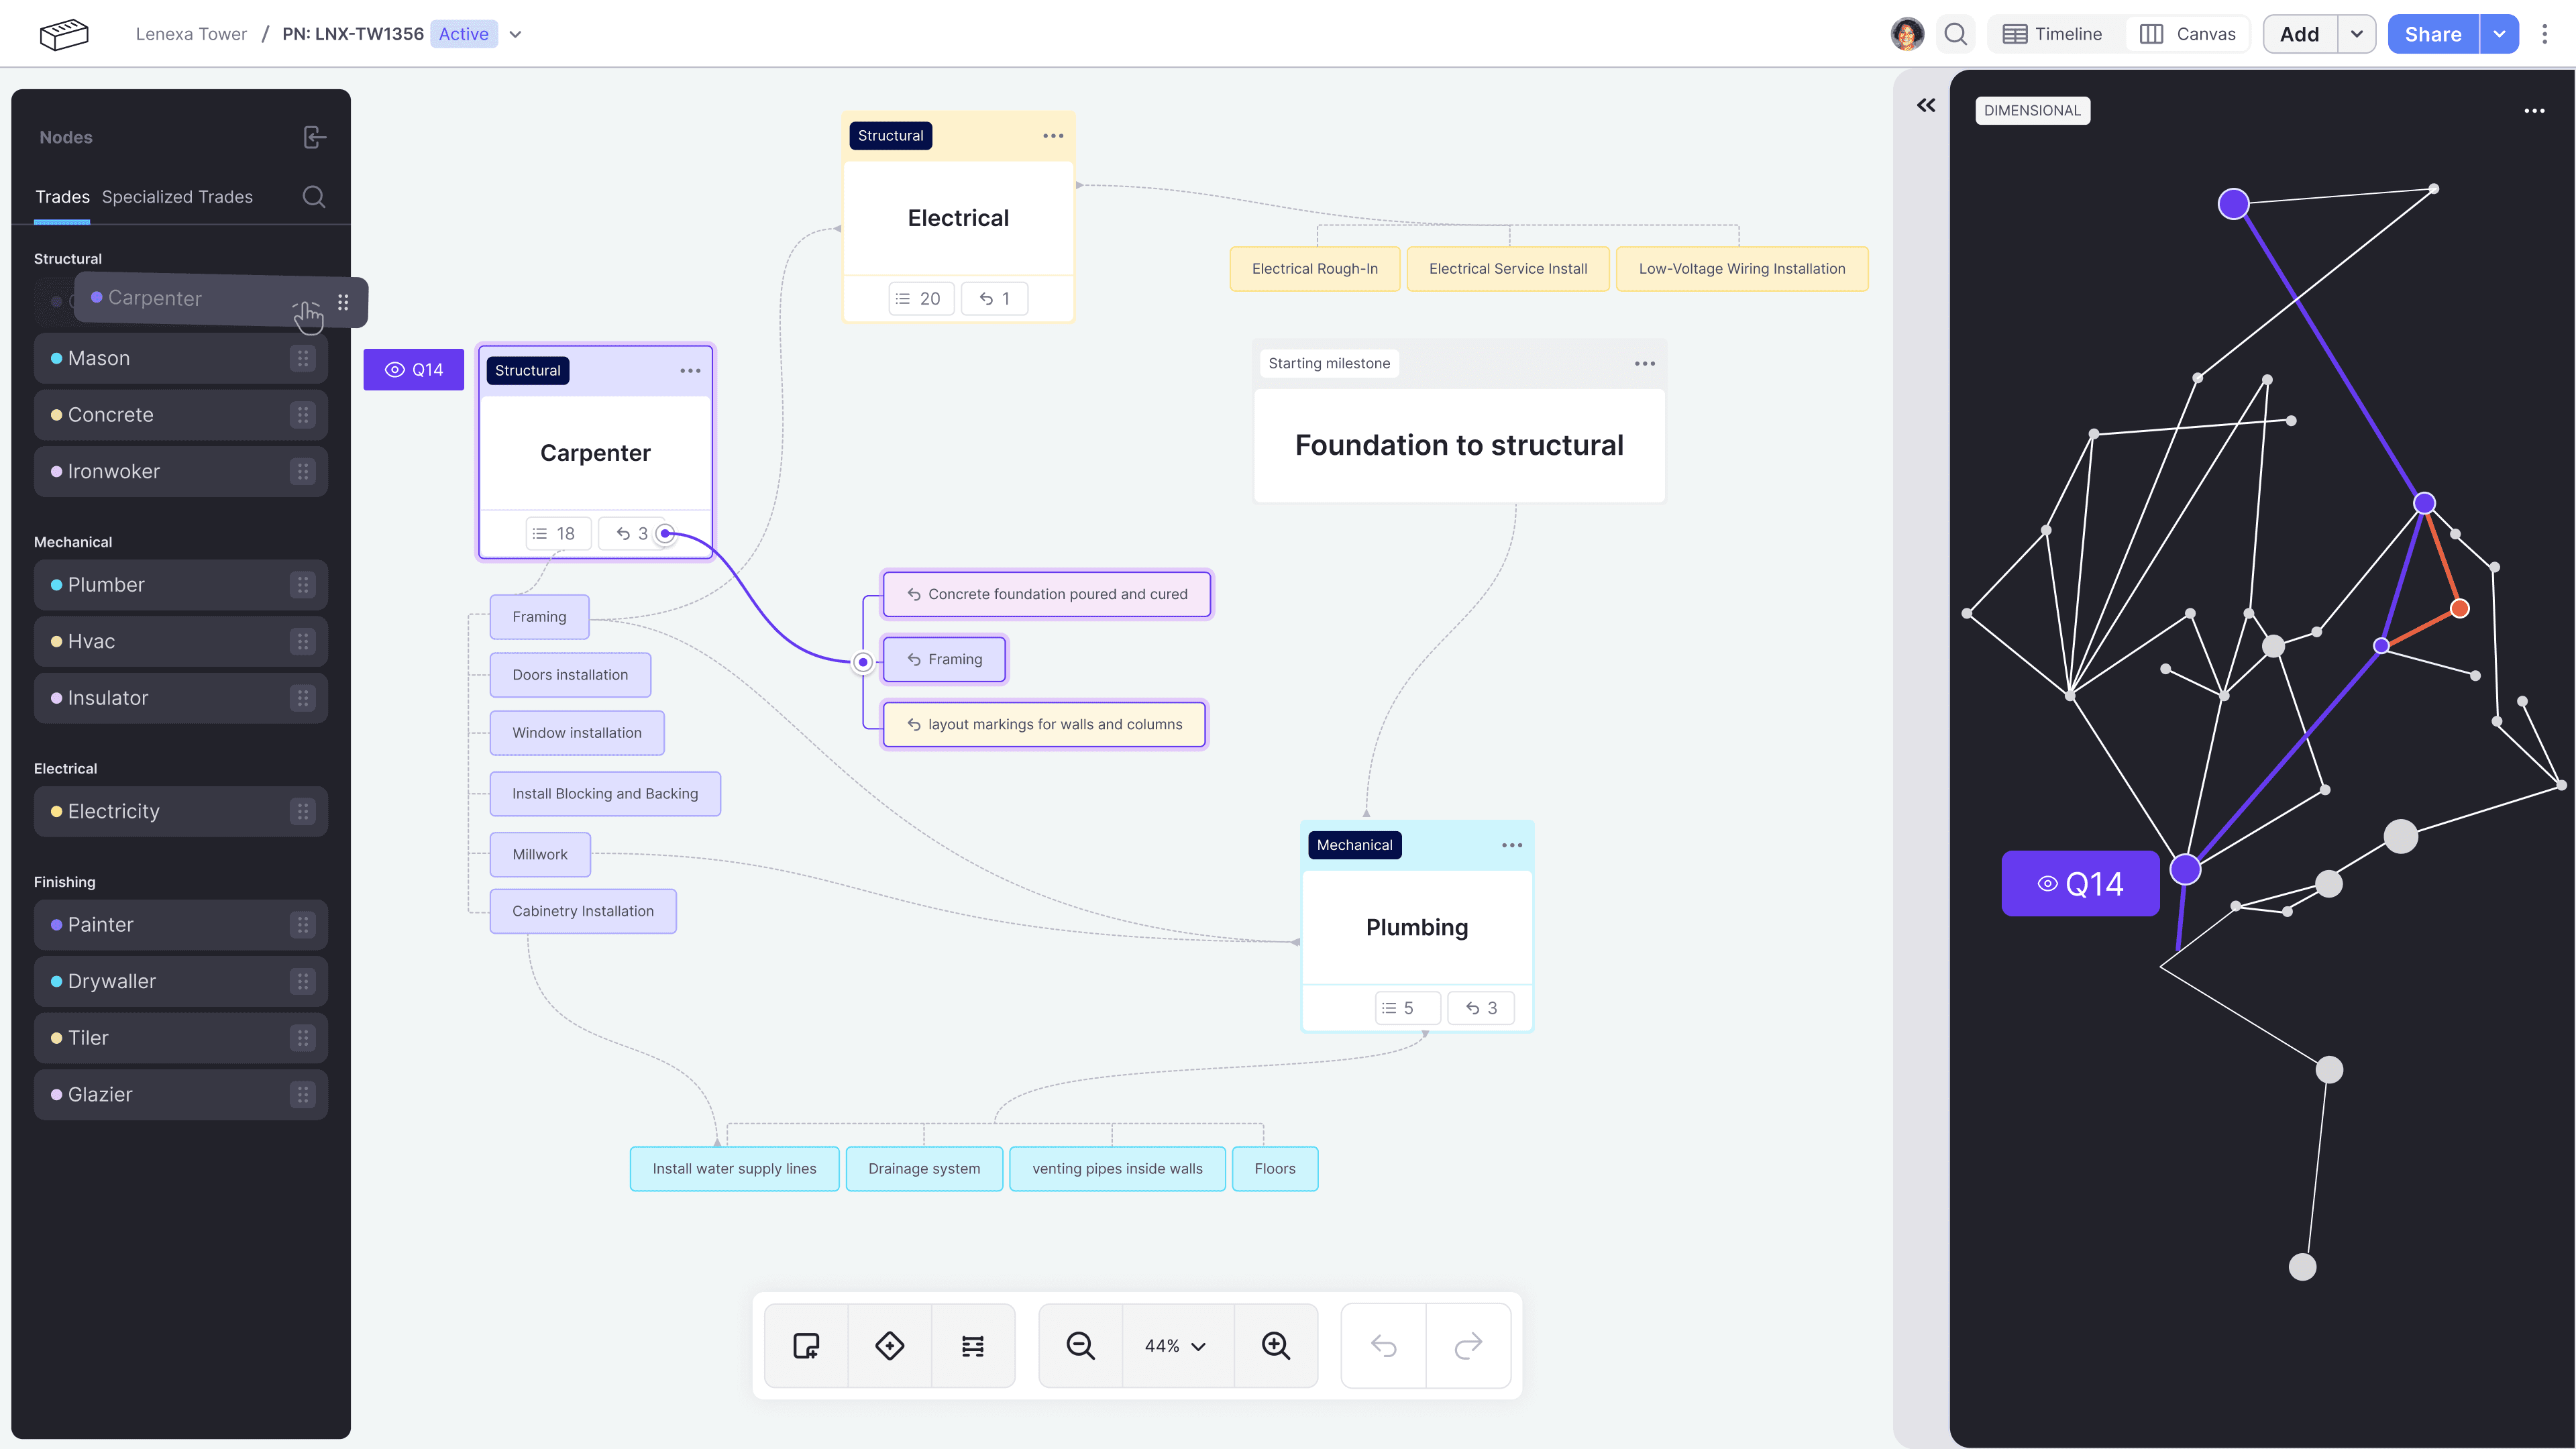Search nodes in the Trades panel
2576x1449 pixels.
click(x=314, y=197)
